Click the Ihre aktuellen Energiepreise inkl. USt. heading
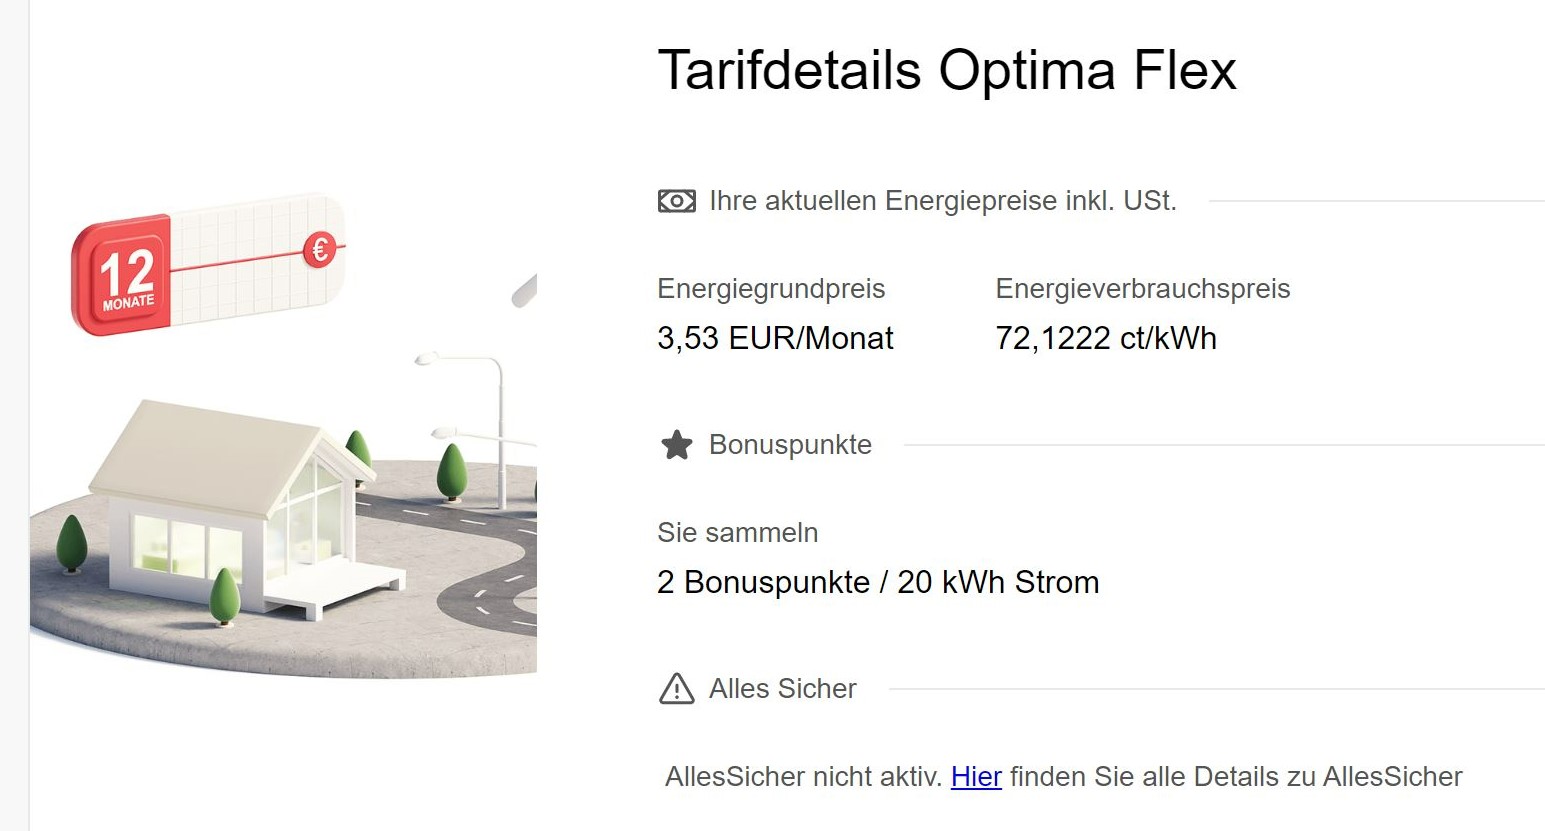This screenshot has height=831, width=1545. pos(943,201)
